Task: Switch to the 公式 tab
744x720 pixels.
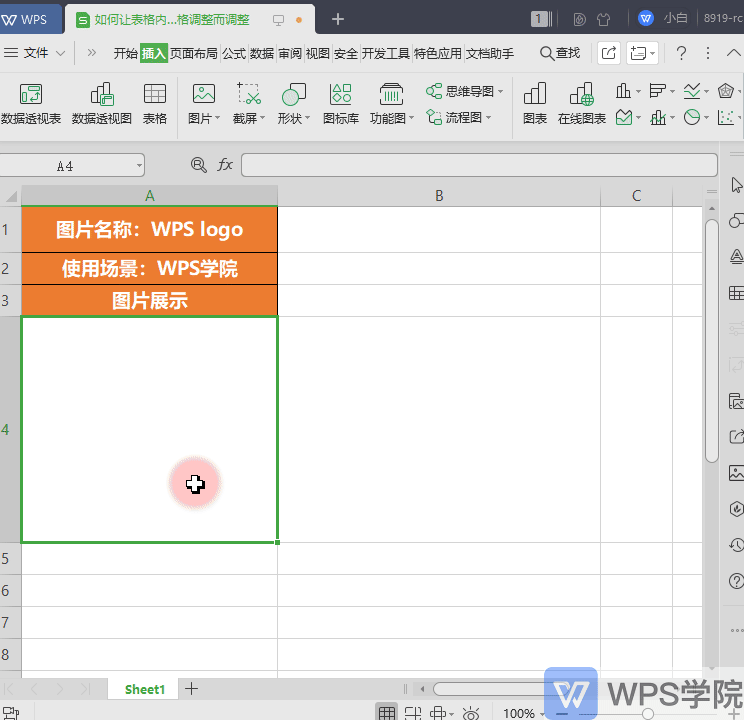Action: pos(234,53)
